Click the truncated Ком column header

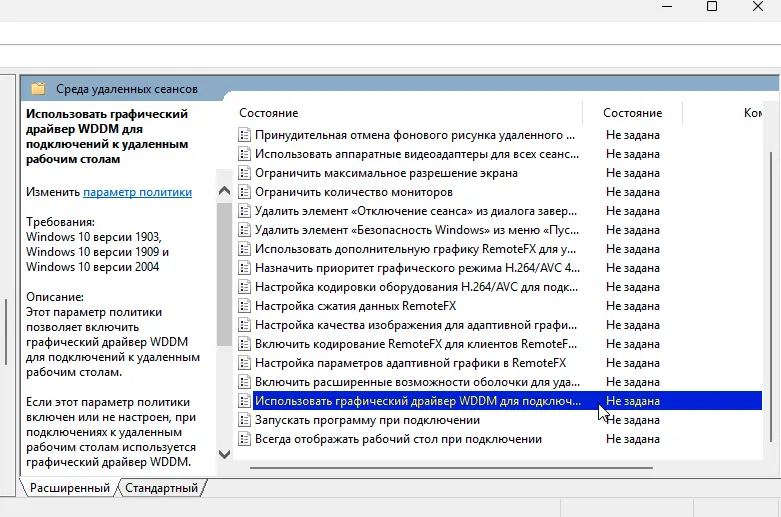point(752,113)
